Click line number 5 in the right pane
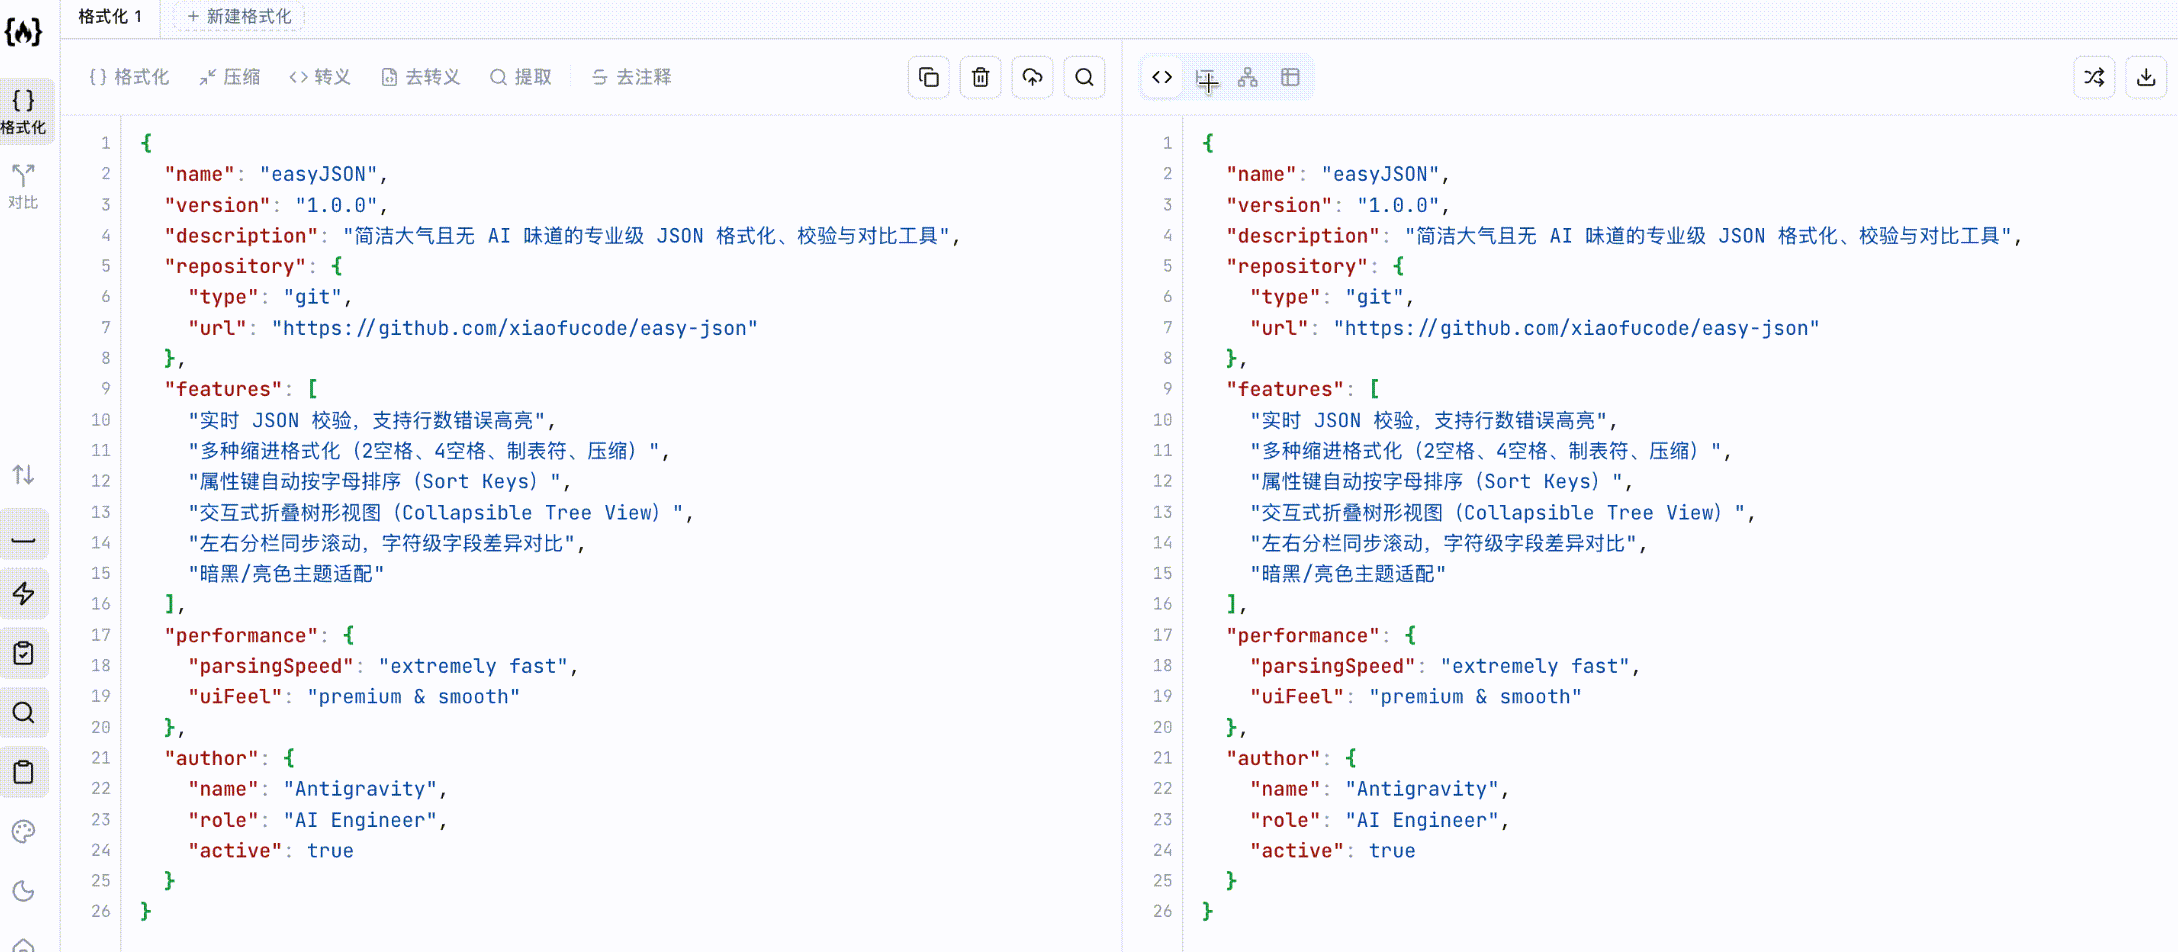The height and width of the screenshot is (952, 2178). pos(1167,266)
